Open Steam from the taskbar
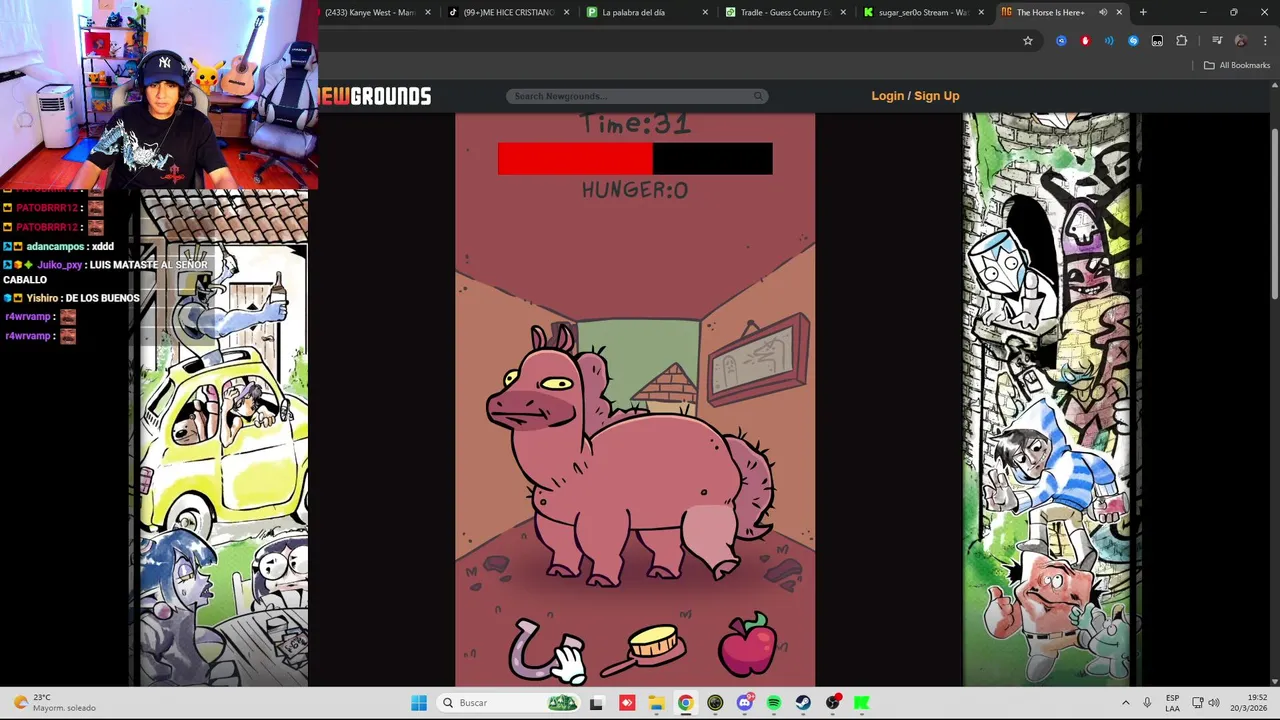Viewport: 1280px width, 720px height. click(x=803, y=703)
